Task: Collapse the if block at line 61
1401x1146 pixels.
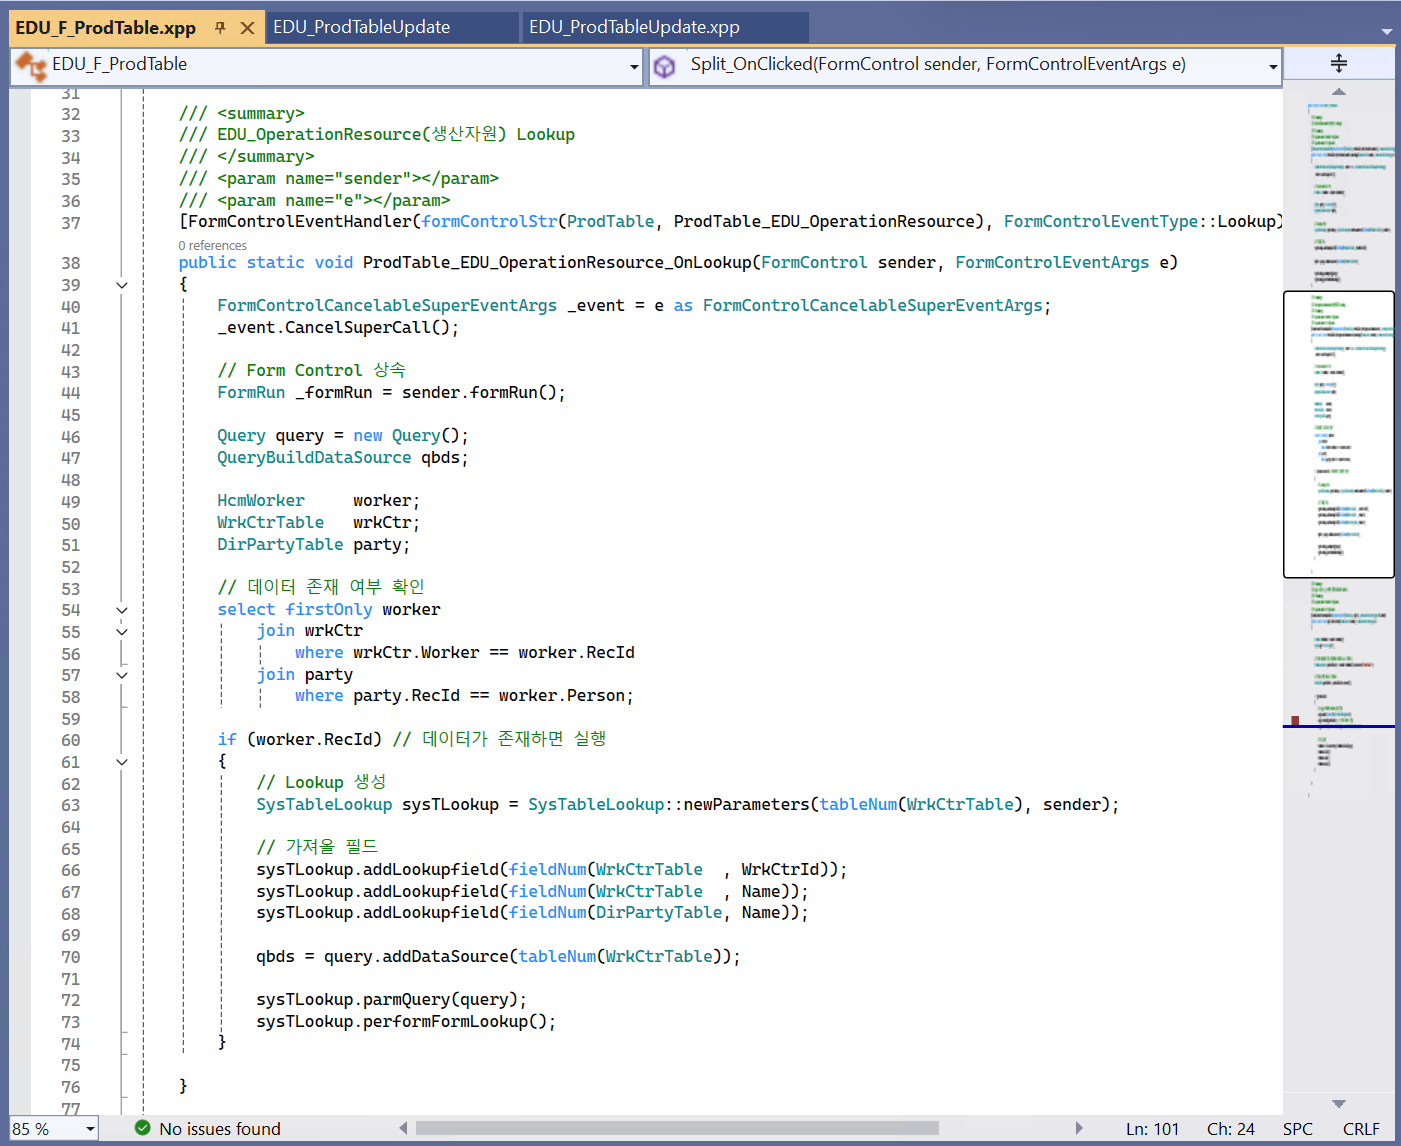Action: (x=122, y=762)
